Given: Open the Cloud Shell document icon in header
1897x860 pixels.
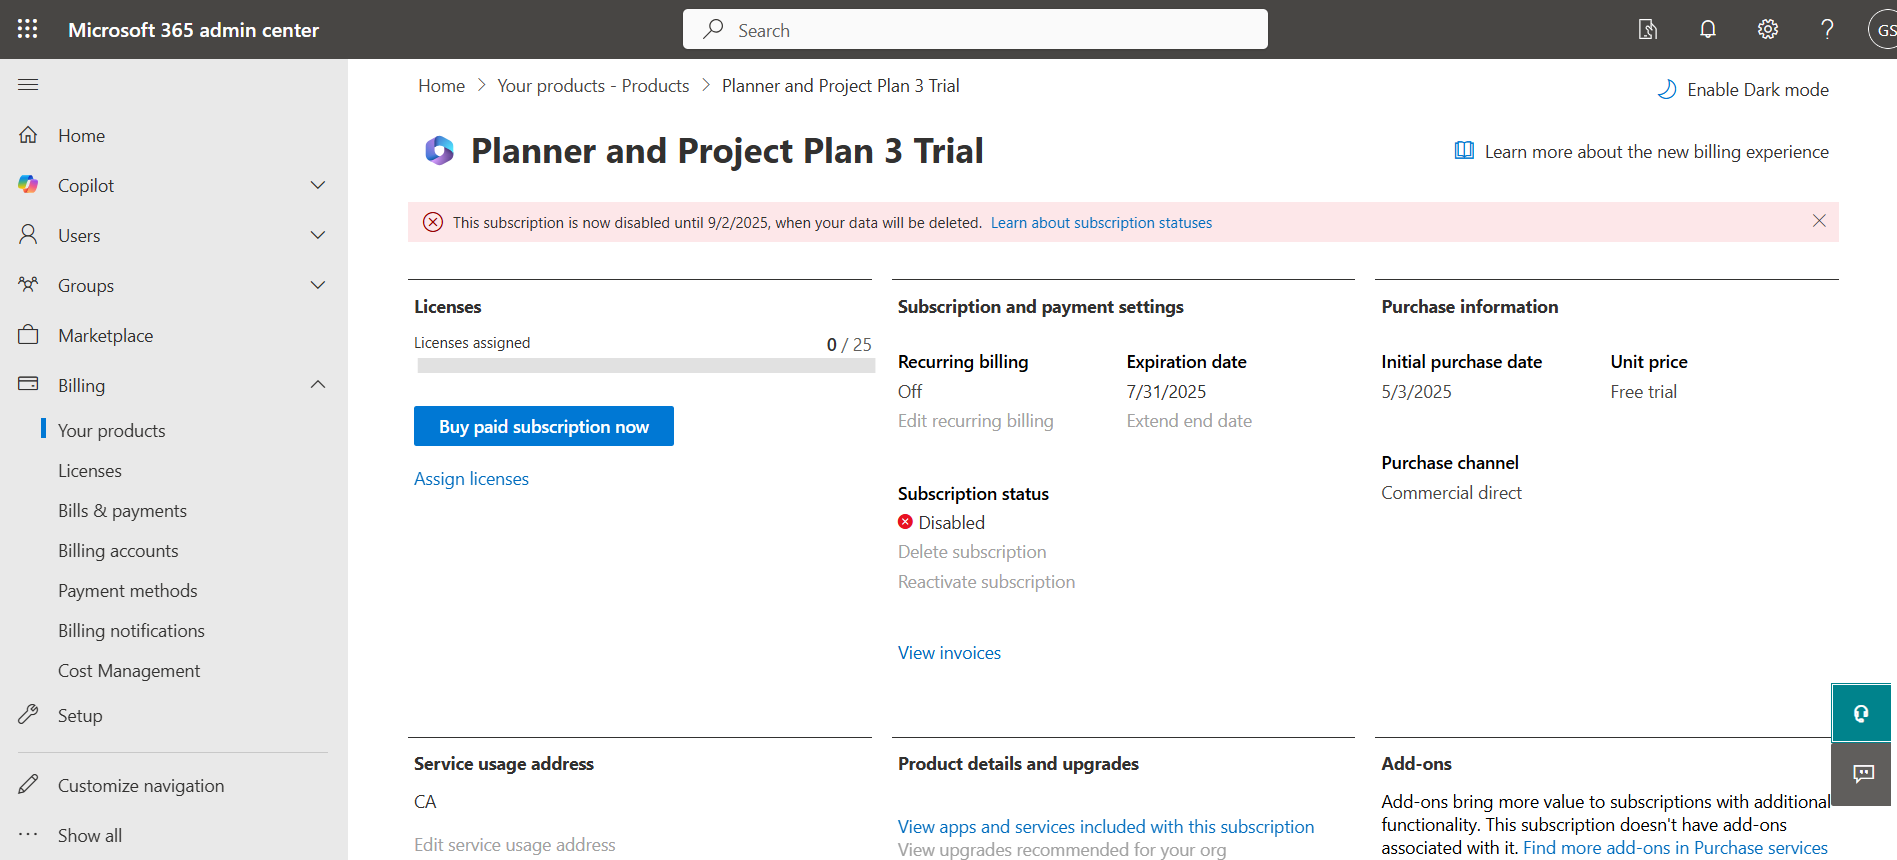Looking at the screenshot, I should pyautogui.click(x=1648, y=29).
